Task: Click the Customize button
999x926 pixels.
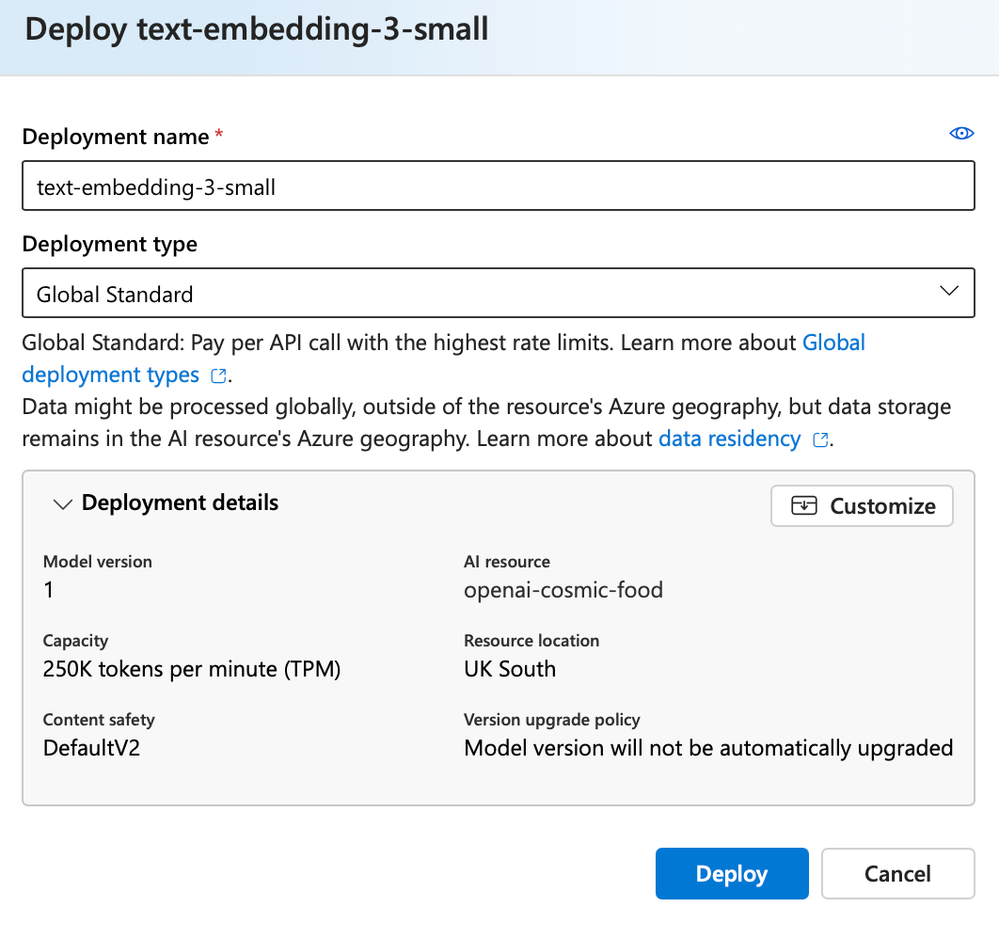Action: coord(861,506)
